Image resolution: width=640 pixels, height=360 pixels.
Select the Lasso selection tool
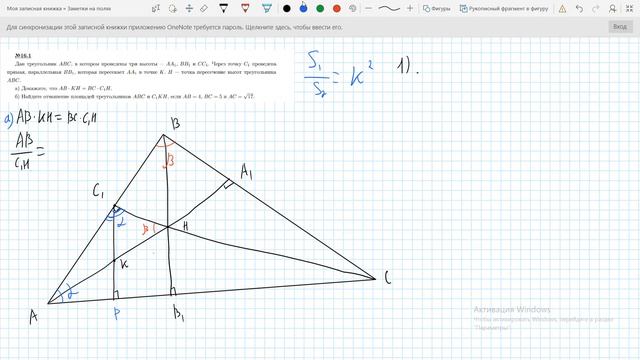click(173, 8)
